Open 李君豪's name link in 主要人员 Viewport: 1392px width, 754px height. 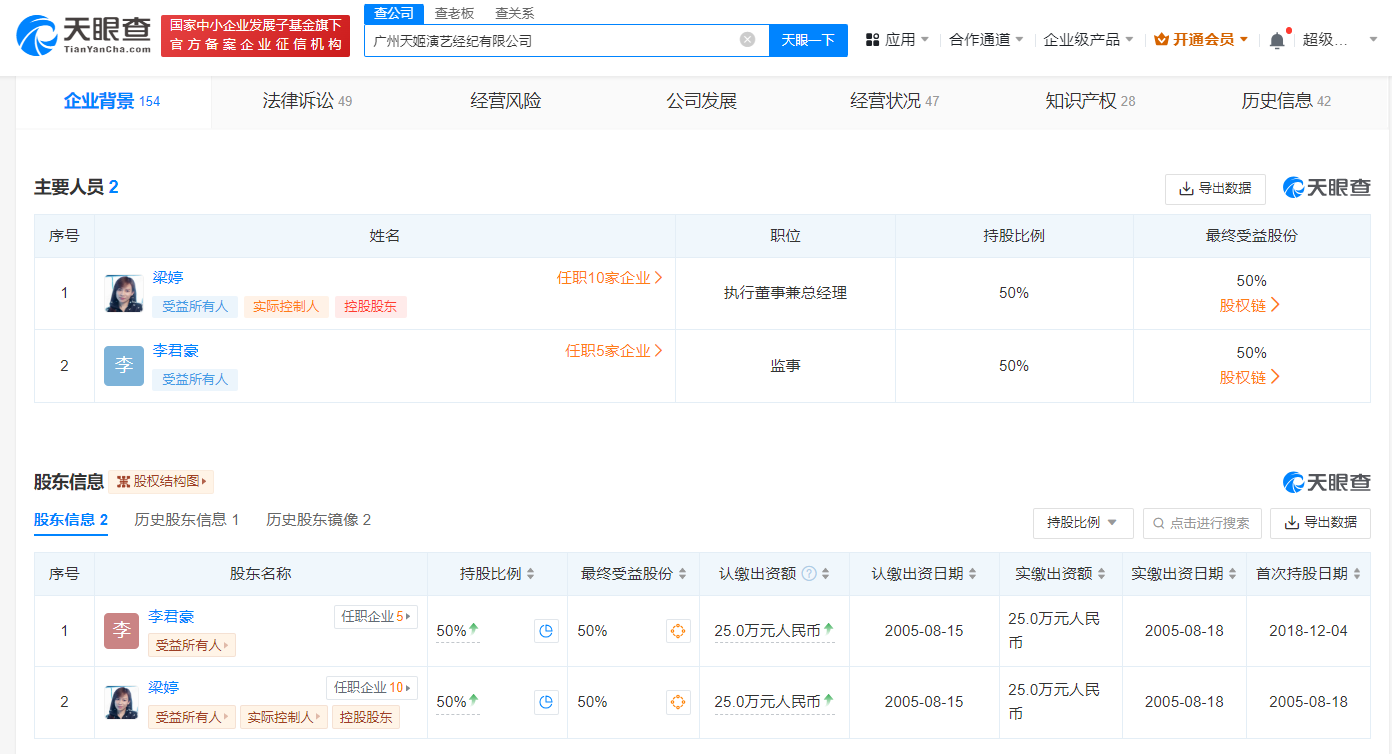pos(176,351)
